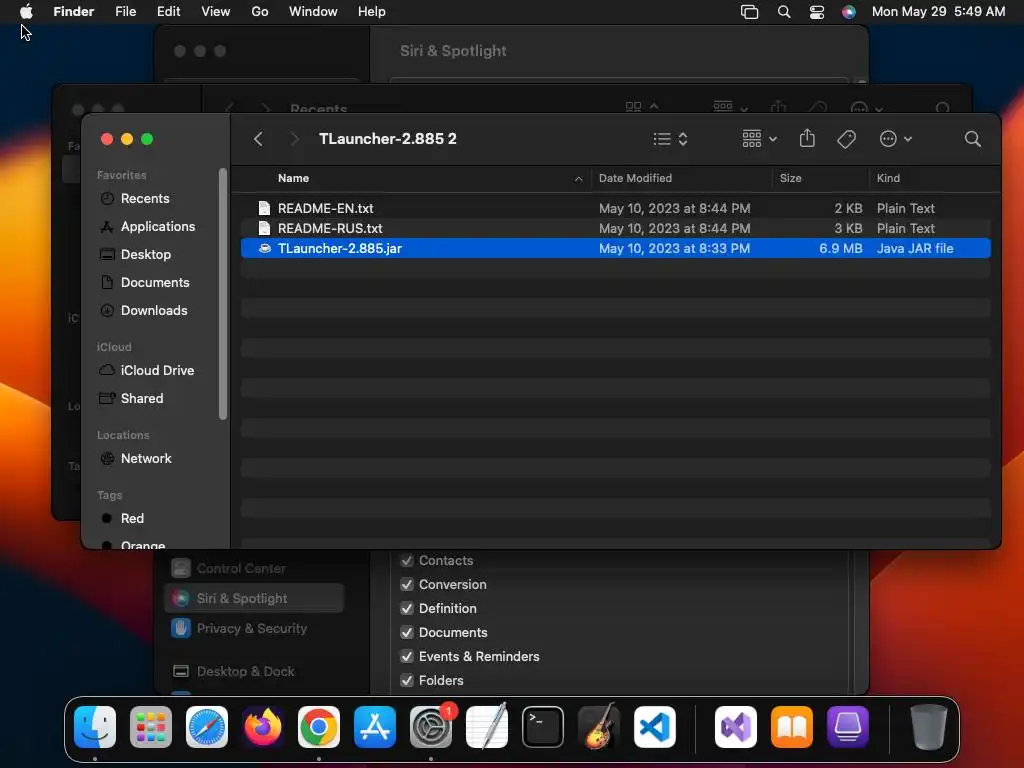This screenshot has width=1024, height=768.
Task: Sort by the Kind column header
Action: point(888,178)
